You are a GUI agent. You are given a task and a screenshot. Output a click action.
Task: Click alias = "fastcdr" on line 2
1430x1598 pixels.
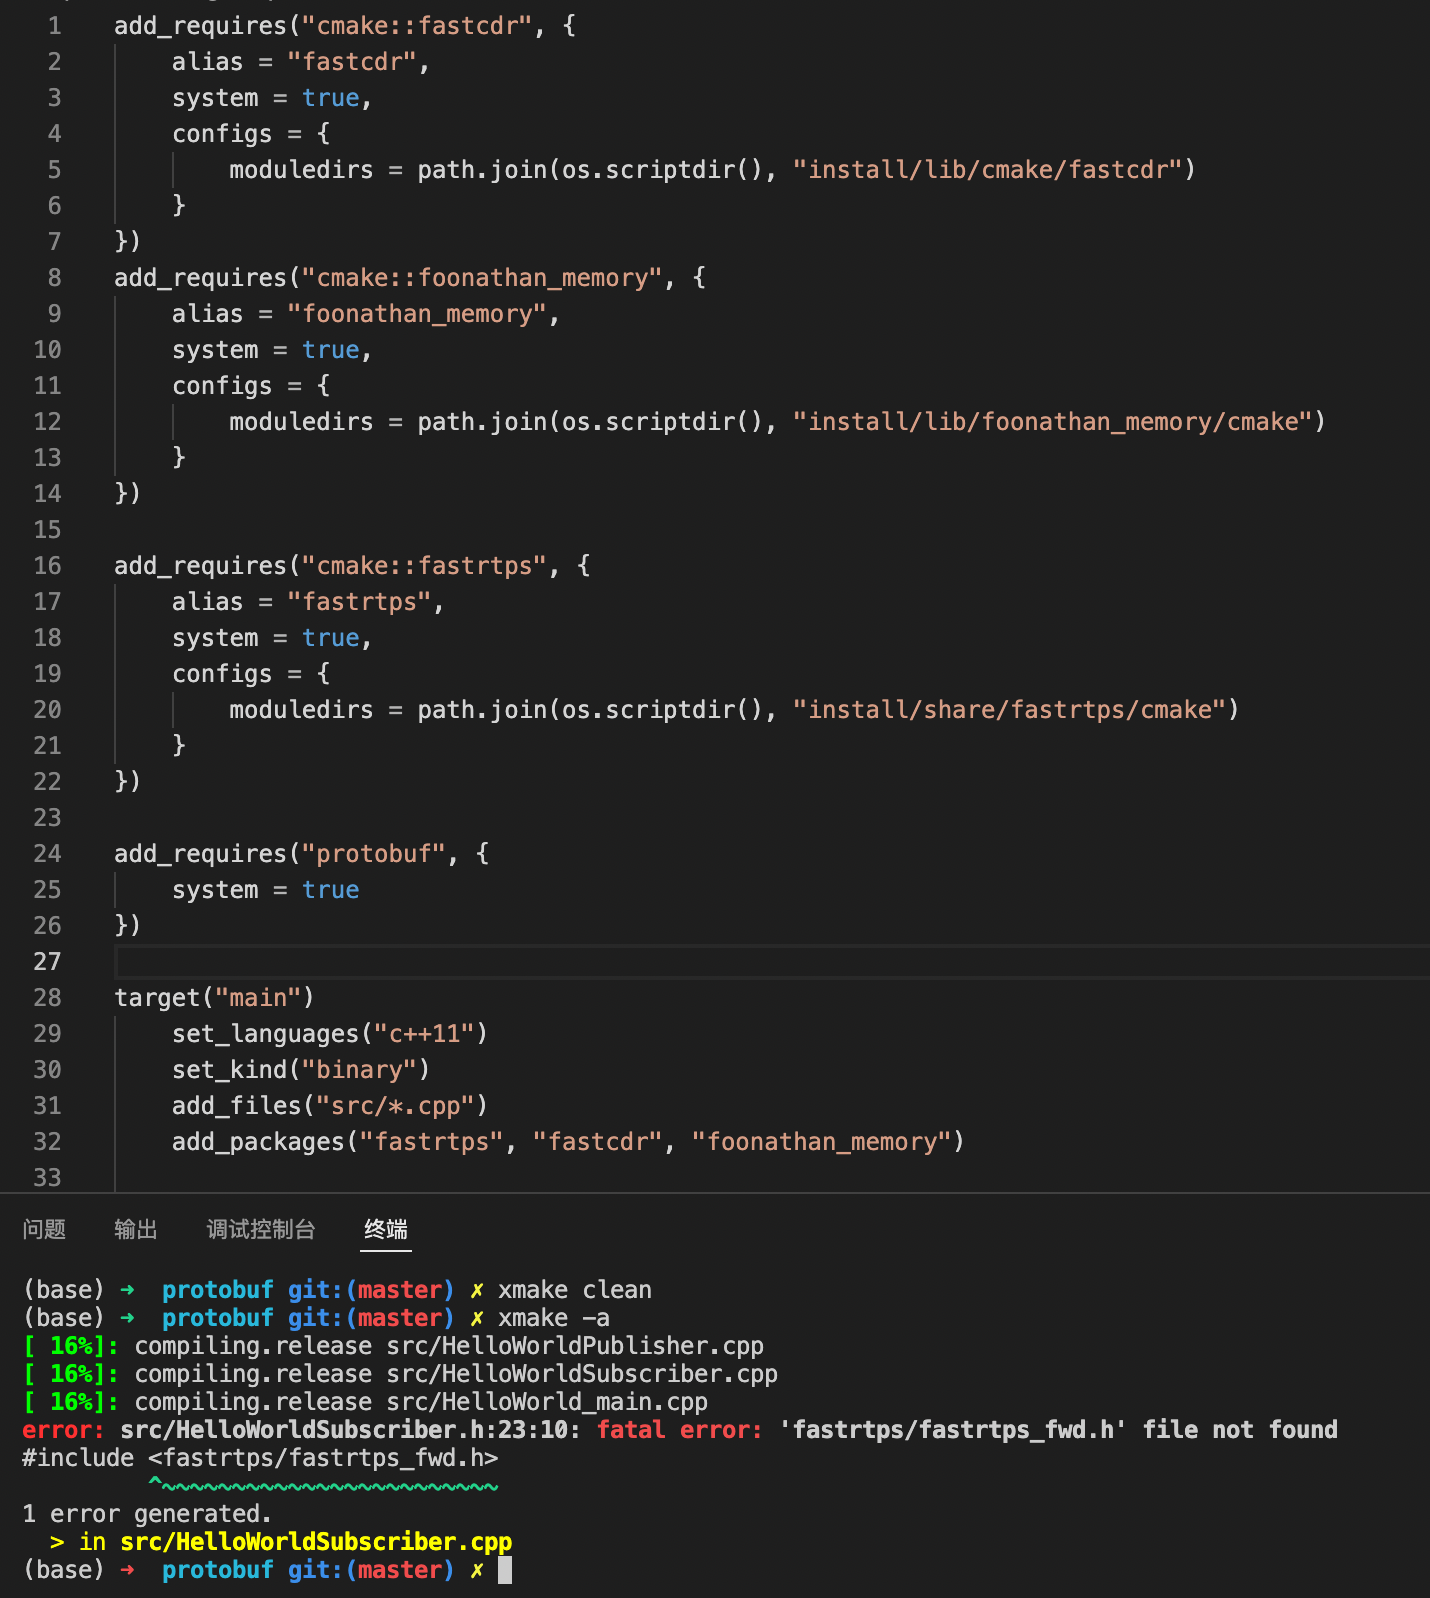tap(300, 62)
